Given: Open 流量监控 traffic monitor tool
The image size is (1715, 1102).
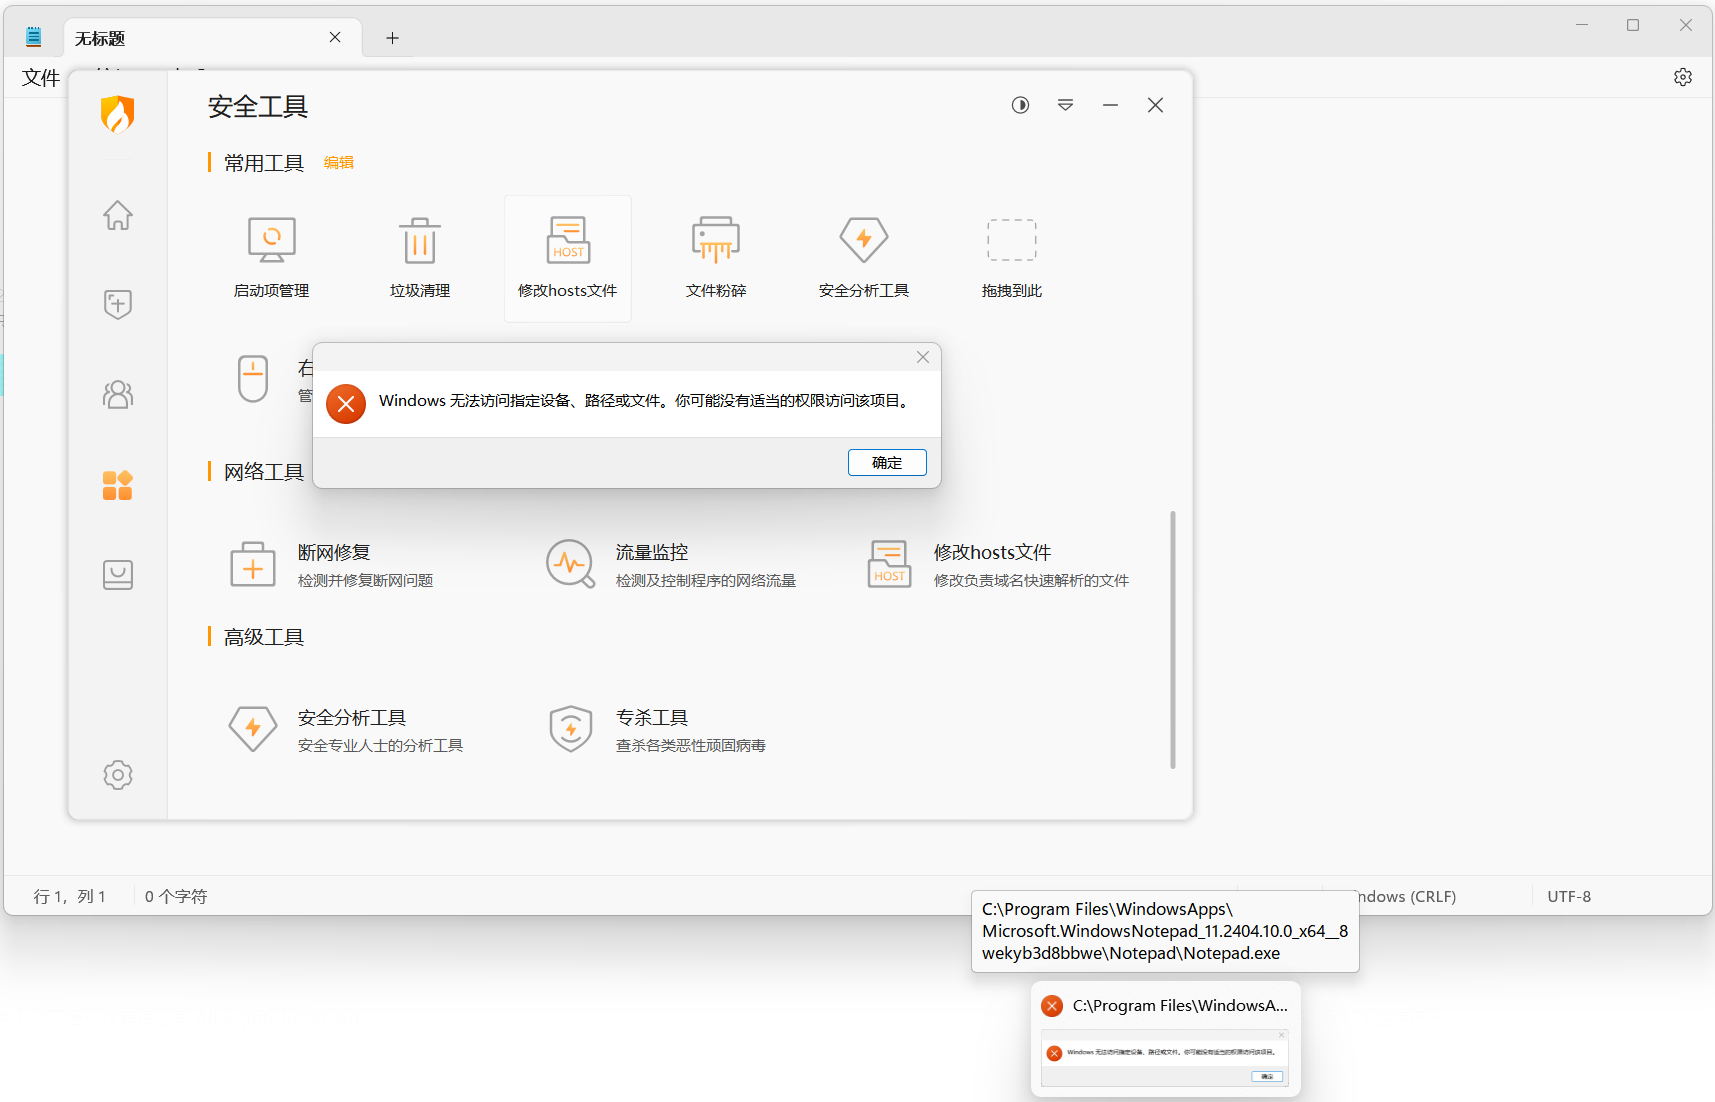Looking at the screenshot, I should 670,565.
